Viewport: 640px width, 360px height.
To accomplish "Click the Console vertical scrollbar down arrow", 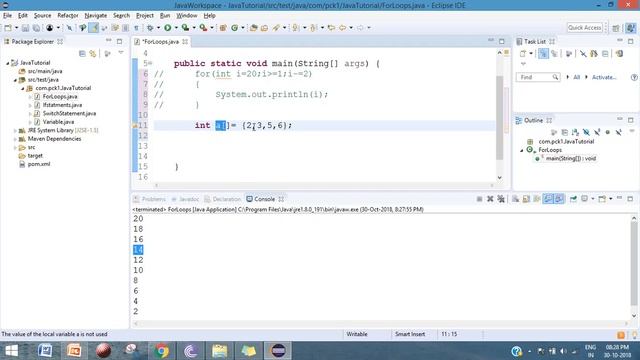I will point(634,316).
